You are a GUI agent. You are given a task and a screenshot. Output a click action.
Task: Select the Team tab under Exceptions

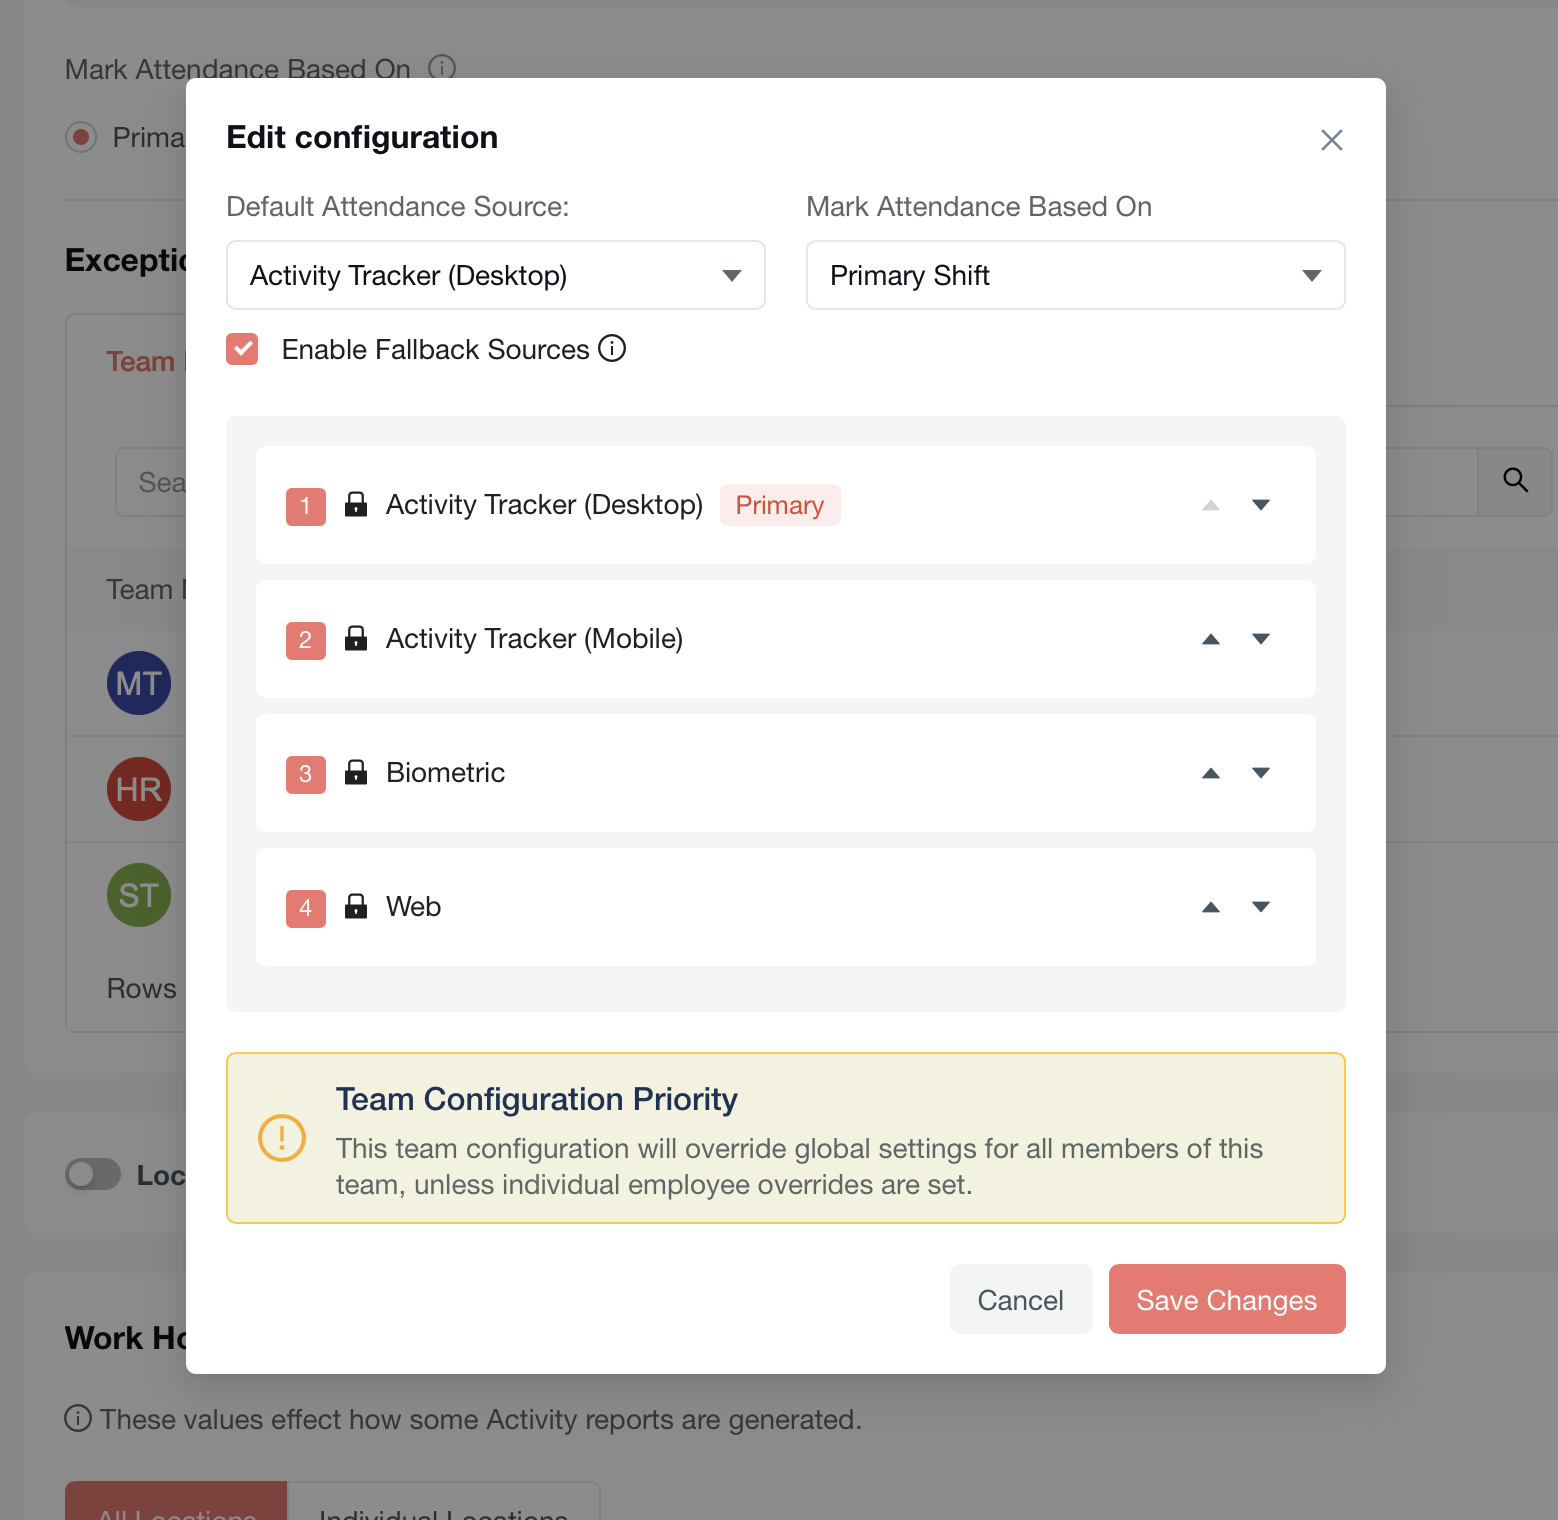[x=141, y=362]
